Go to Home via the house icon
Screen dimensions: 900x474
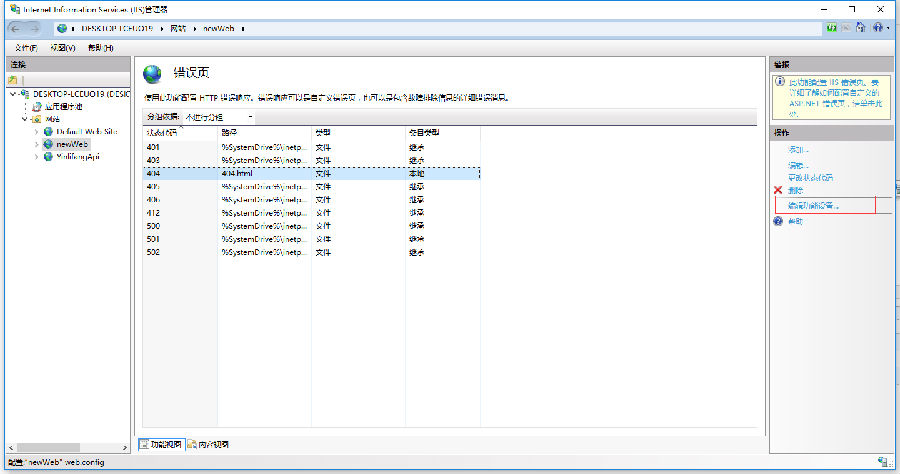point(860,28)
